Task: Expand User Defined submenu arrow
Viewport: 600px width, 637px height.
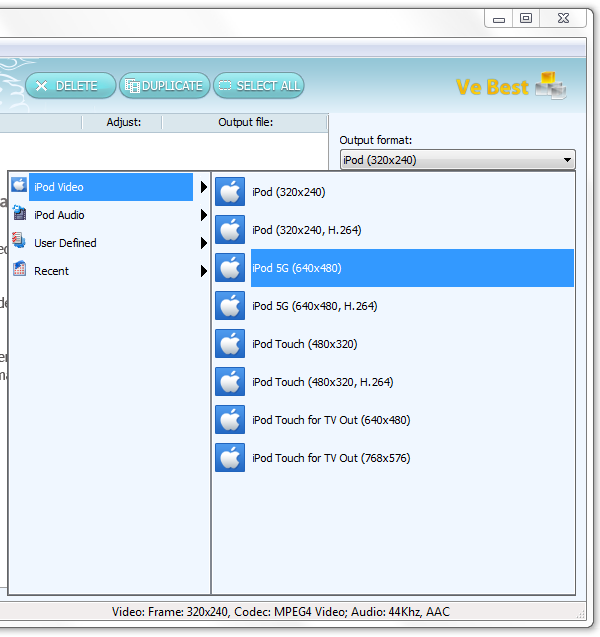Action: click(x=204, y=243)
